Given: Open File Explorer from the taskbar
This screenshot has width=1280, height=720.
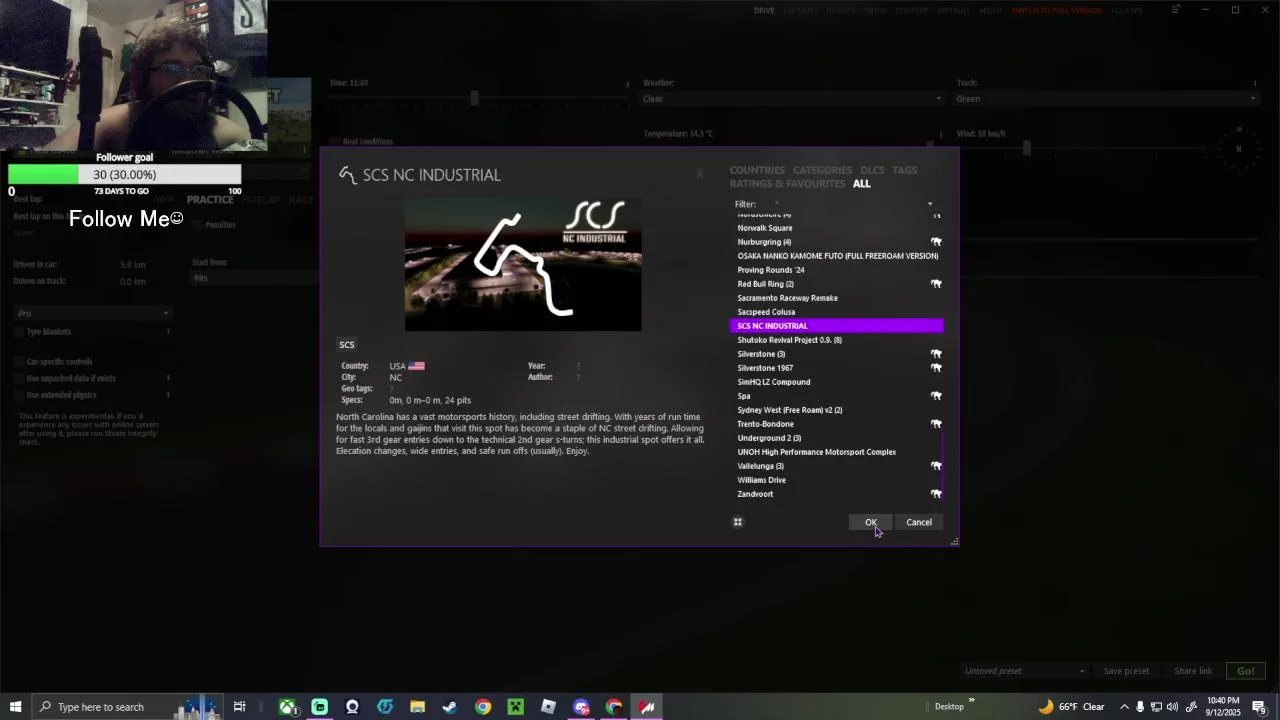Looking at the screenshot, I should tap(417, 707).
